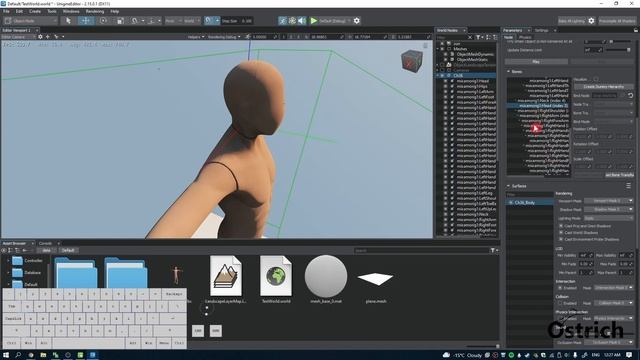Open Edit menu
This screenshot has height=360, width=640.
19,11
